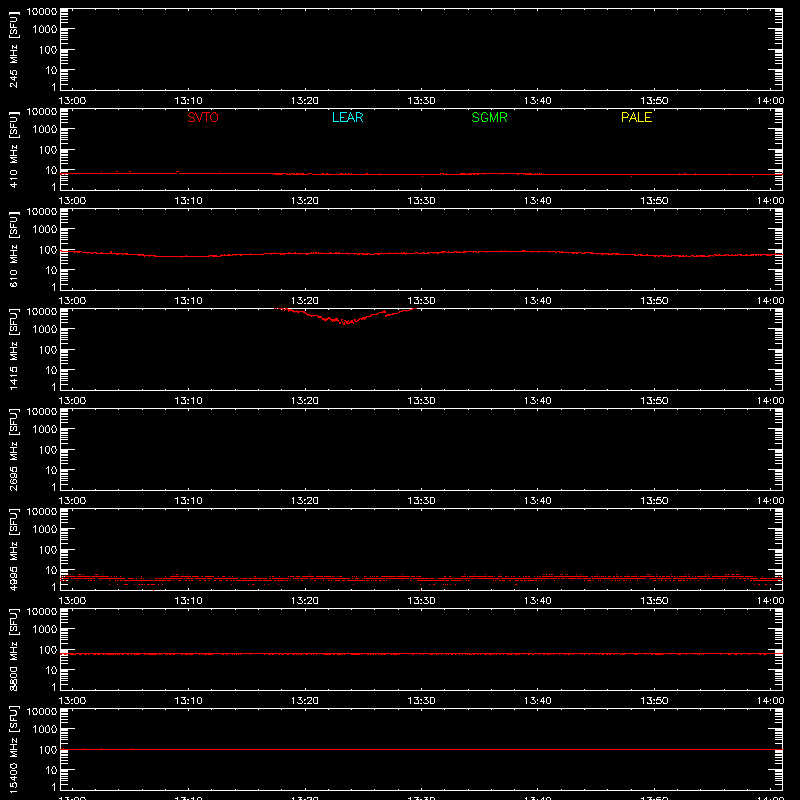
Task: Click the flat red trace in the 15400 MHz plot
Action: pyautogui.click(x=421, y=749)
